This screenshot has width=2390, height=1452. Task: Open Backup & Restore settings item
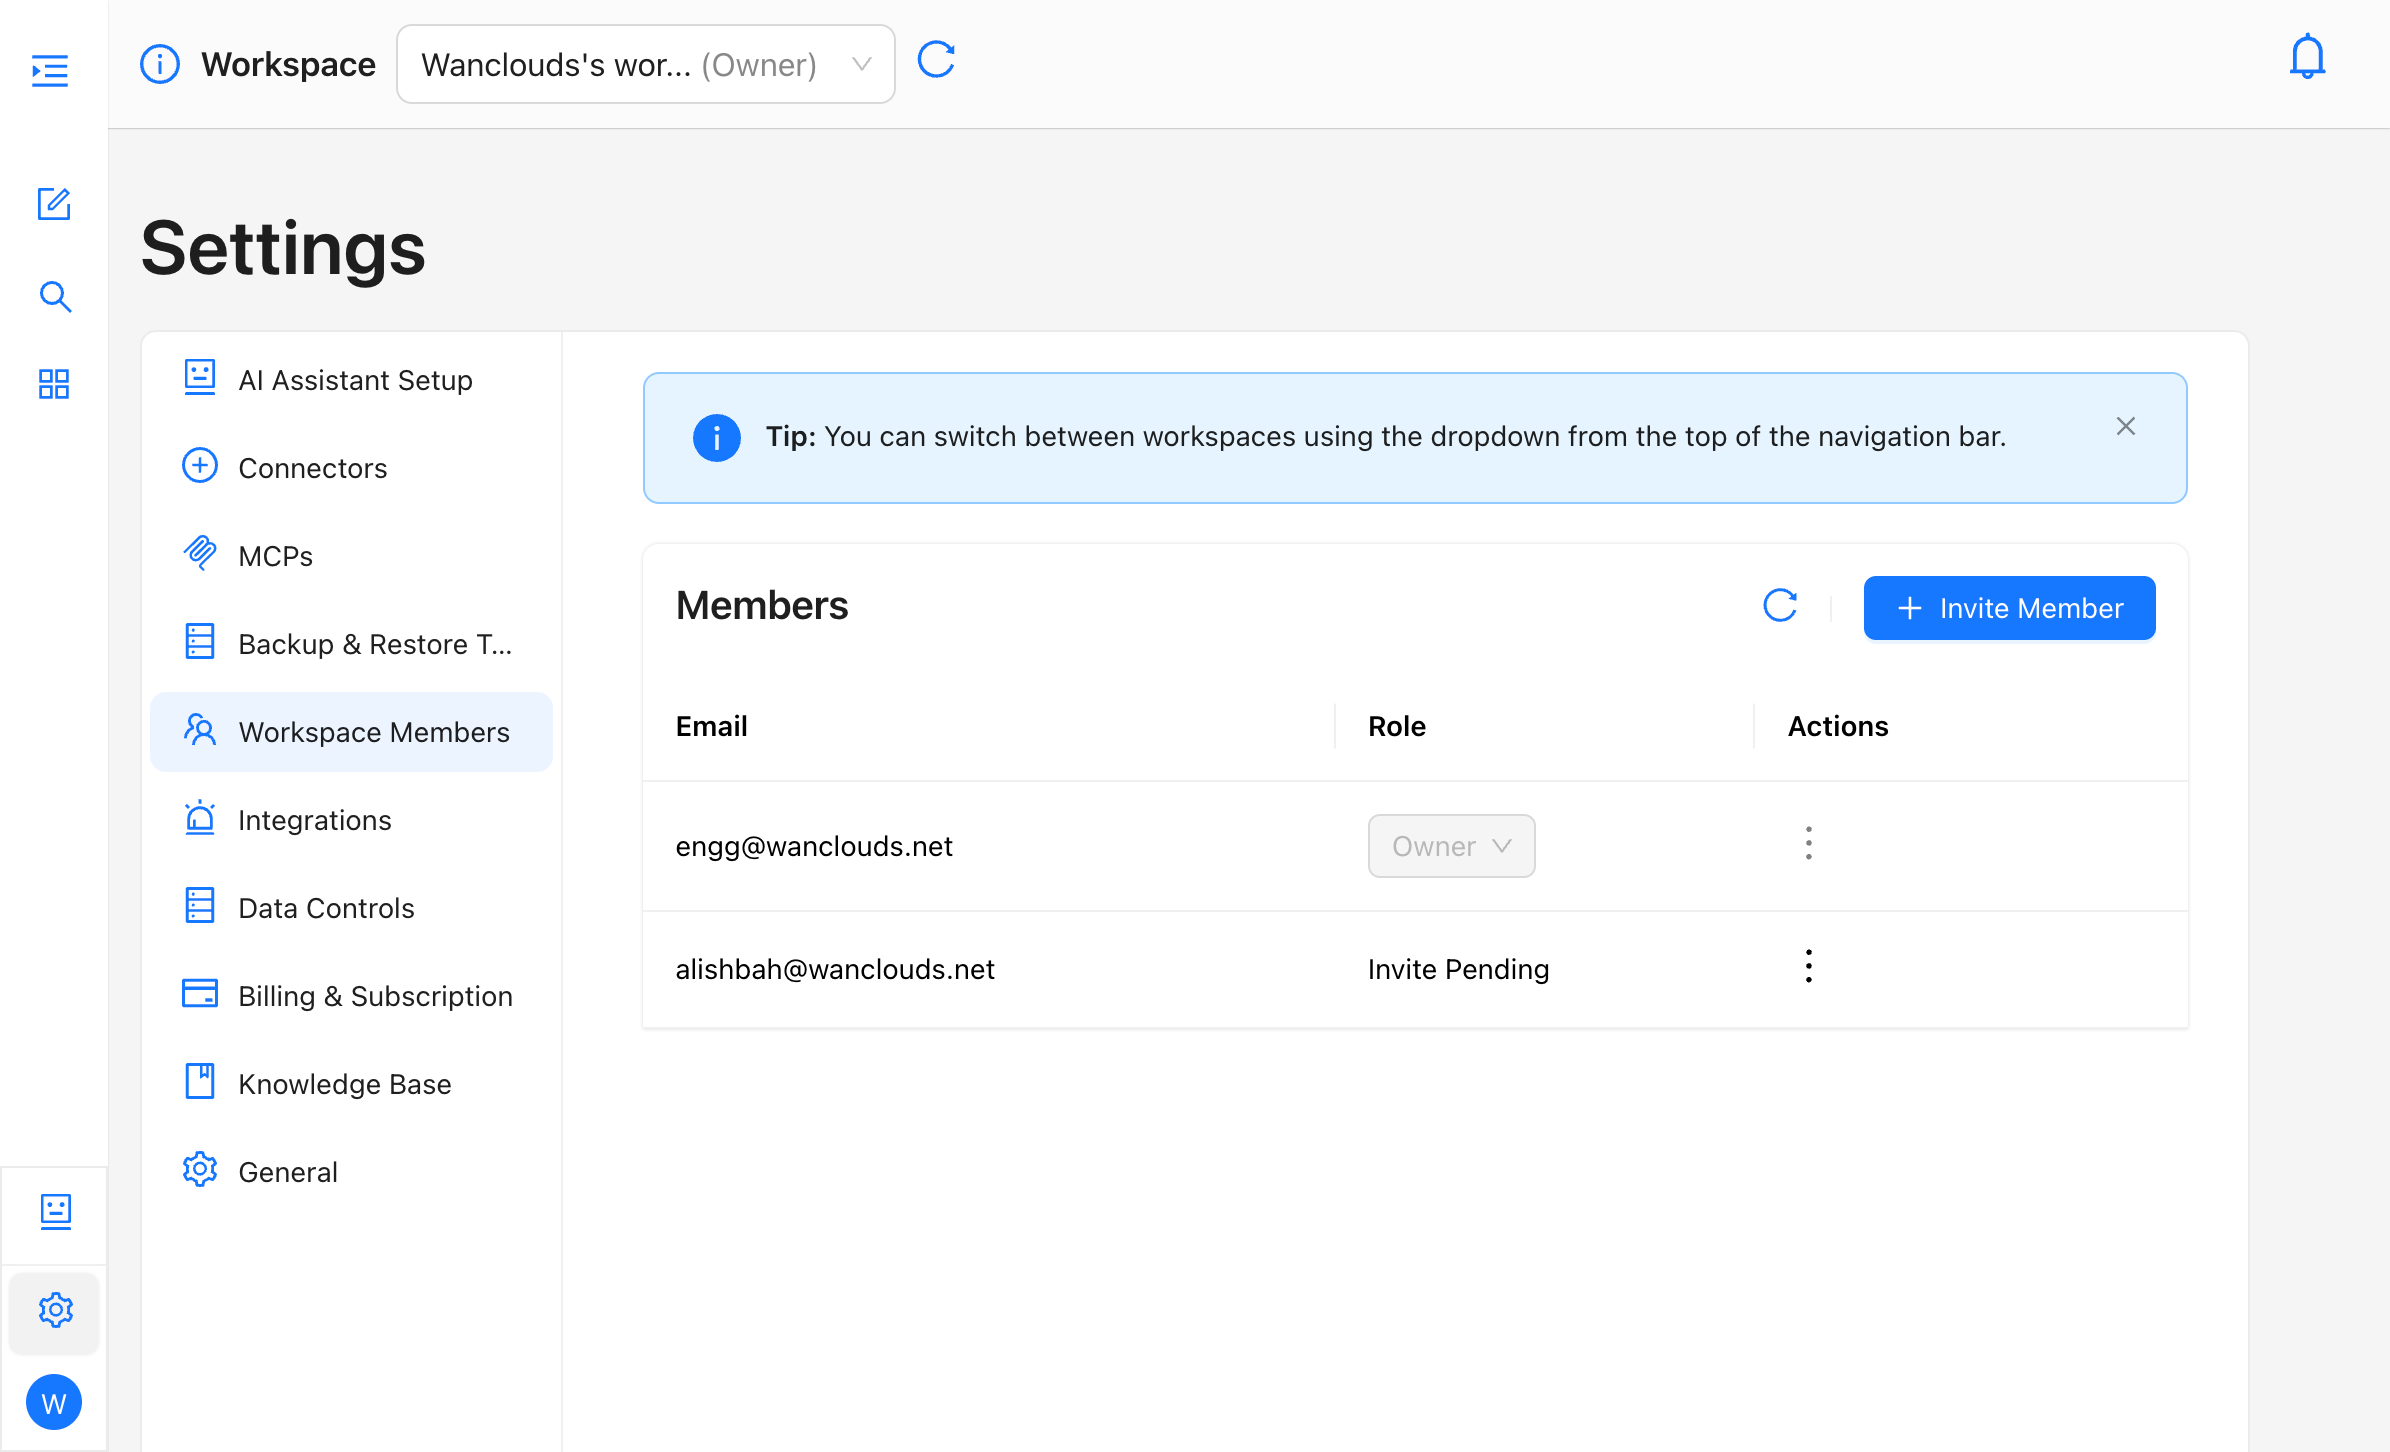point(351,644)
